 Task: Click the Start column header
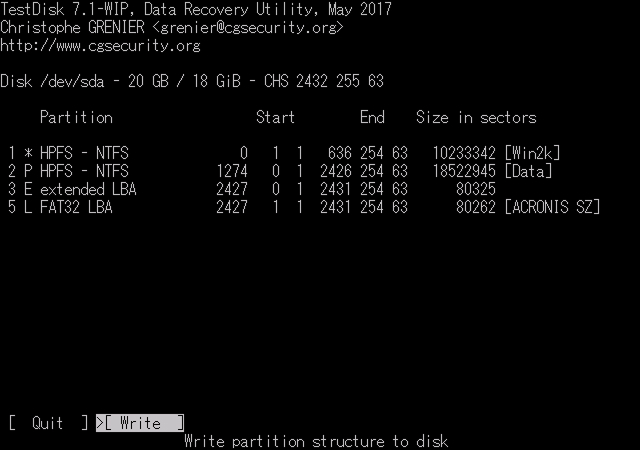[x=276, y=118]
